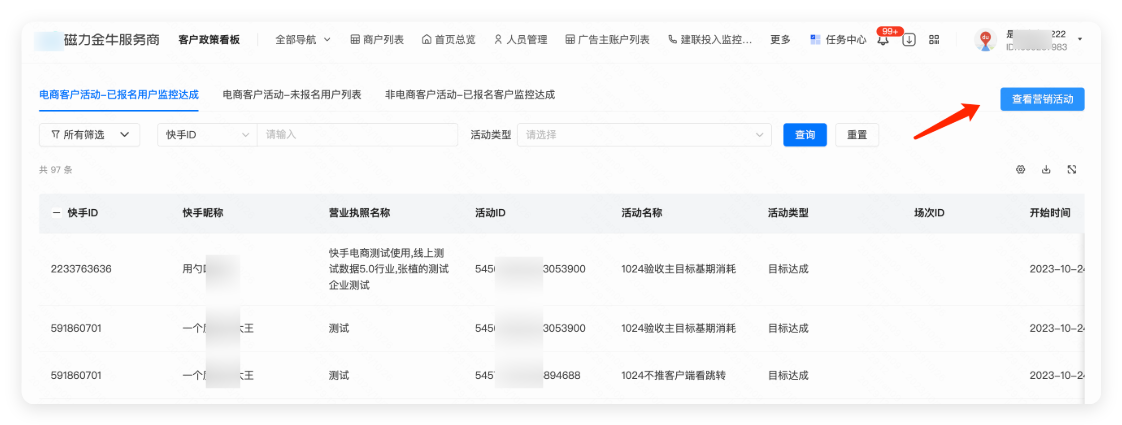This screenshot has width=1122, height=425.
Task: Collapse rows using minus box beside 快手ID header
Action: (x=56, y=213)
